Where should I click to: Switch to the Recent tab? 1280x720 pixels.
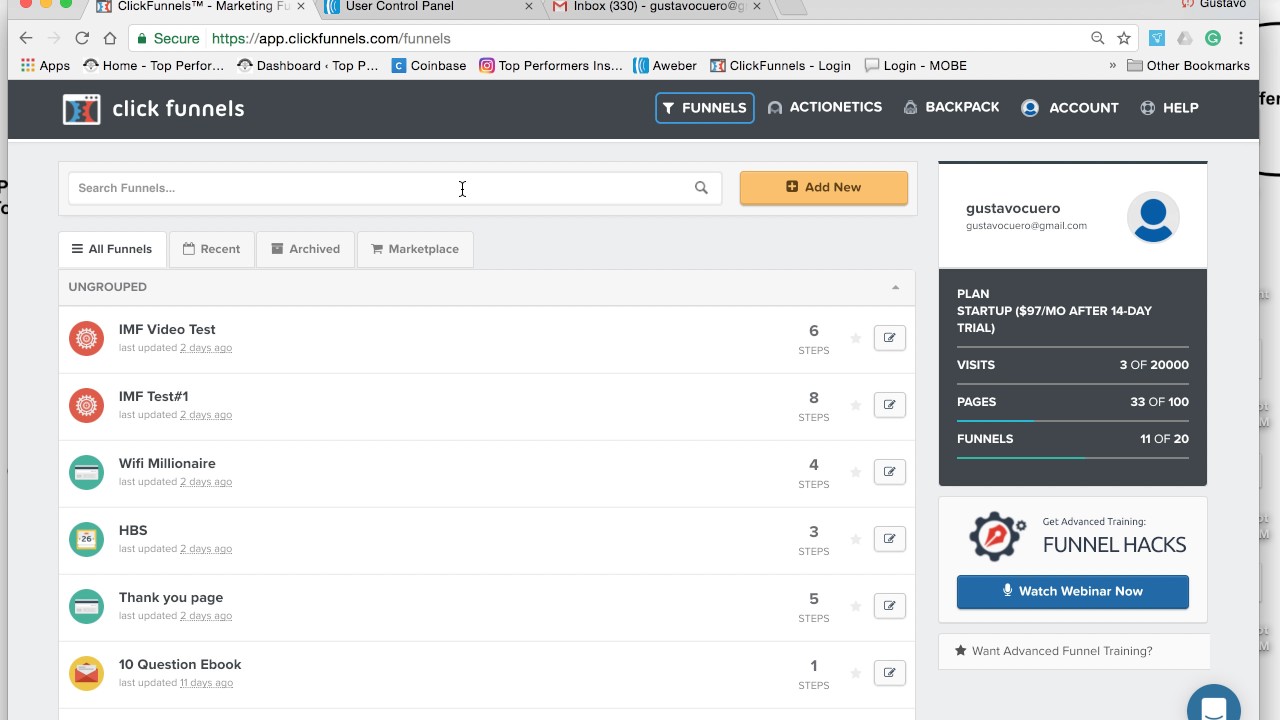pyautogui.click(x=211, y=249)
